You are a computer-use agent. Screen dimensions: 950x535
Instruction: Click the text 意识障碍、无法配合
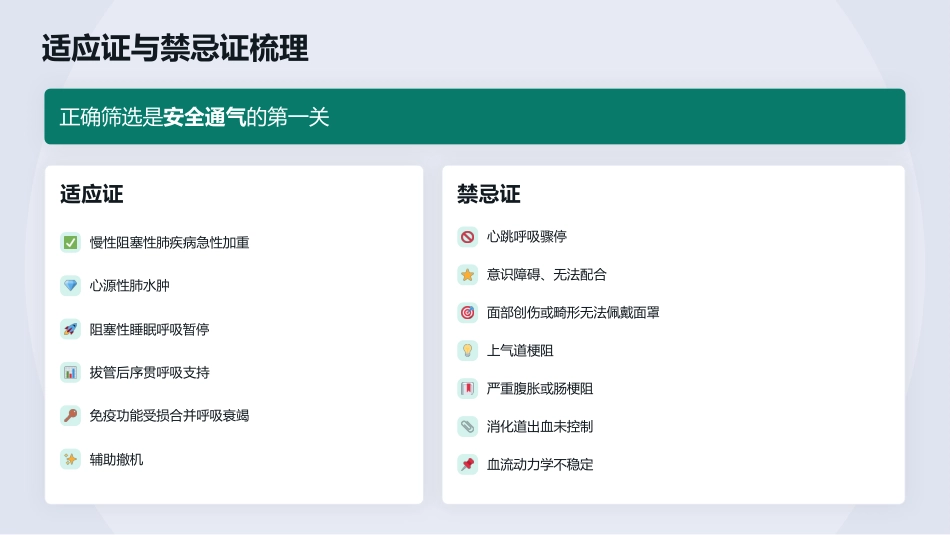[546, 274]
